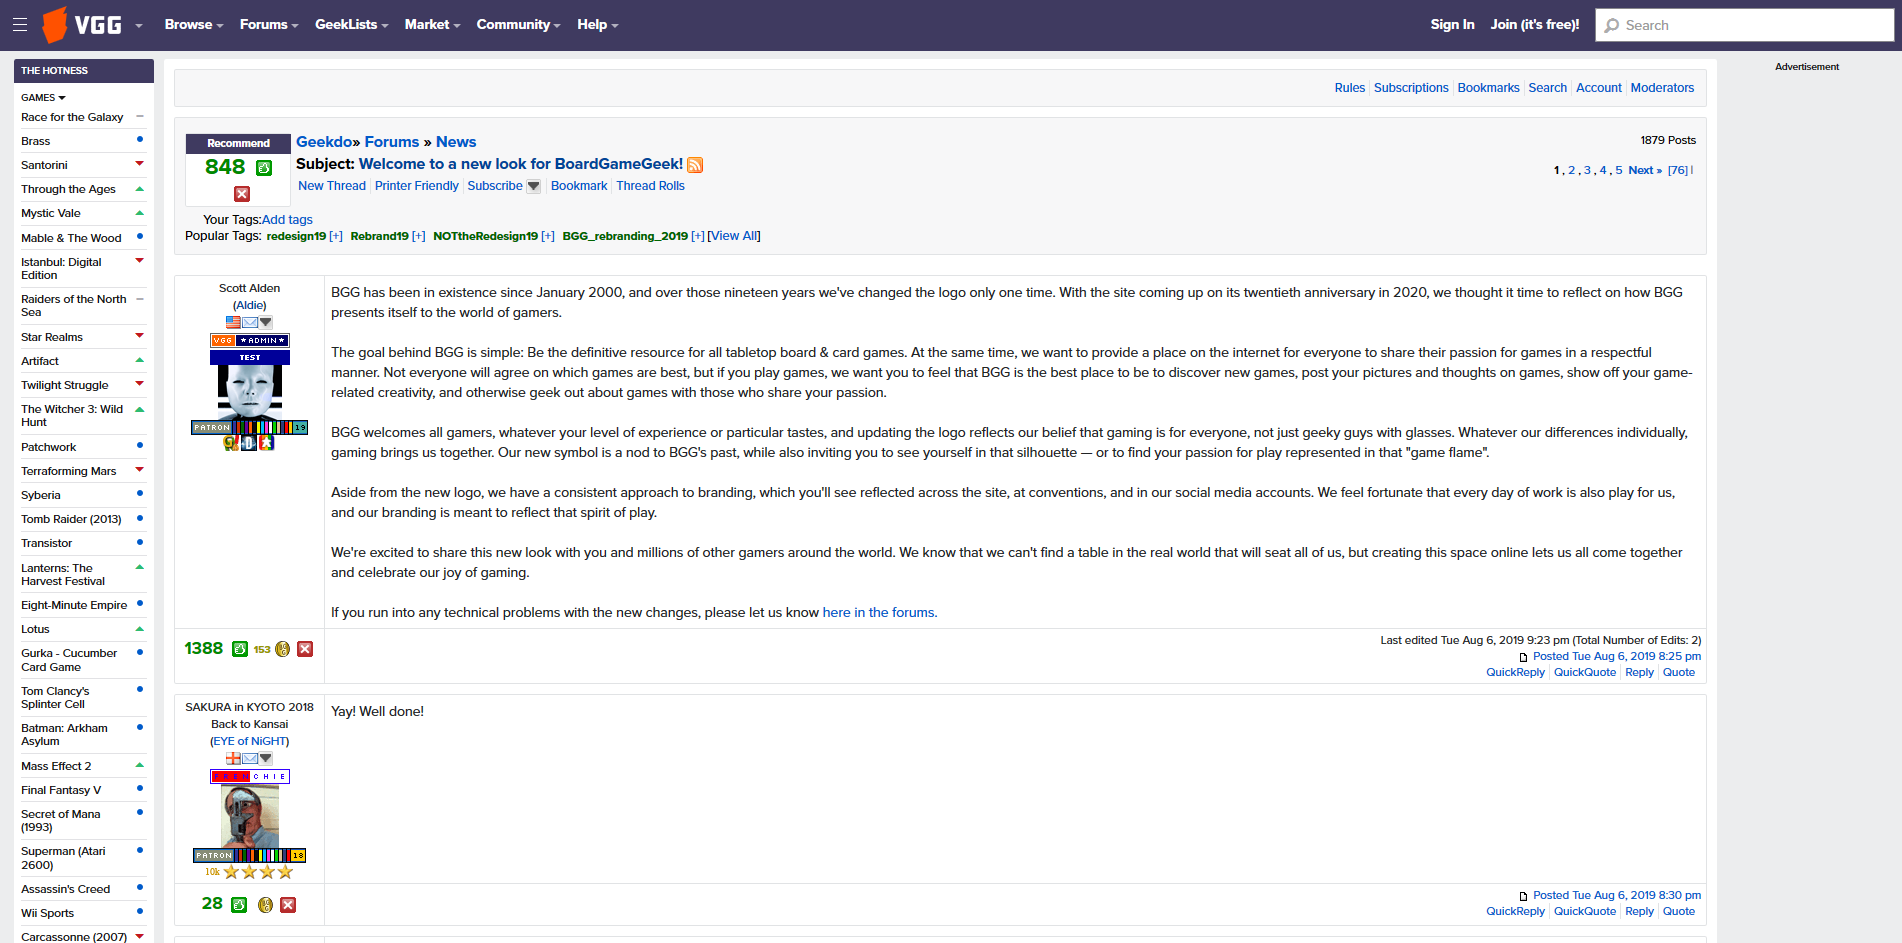Click the red X under the 848 count
This screenshot has width=1902, height=943.
242,194
